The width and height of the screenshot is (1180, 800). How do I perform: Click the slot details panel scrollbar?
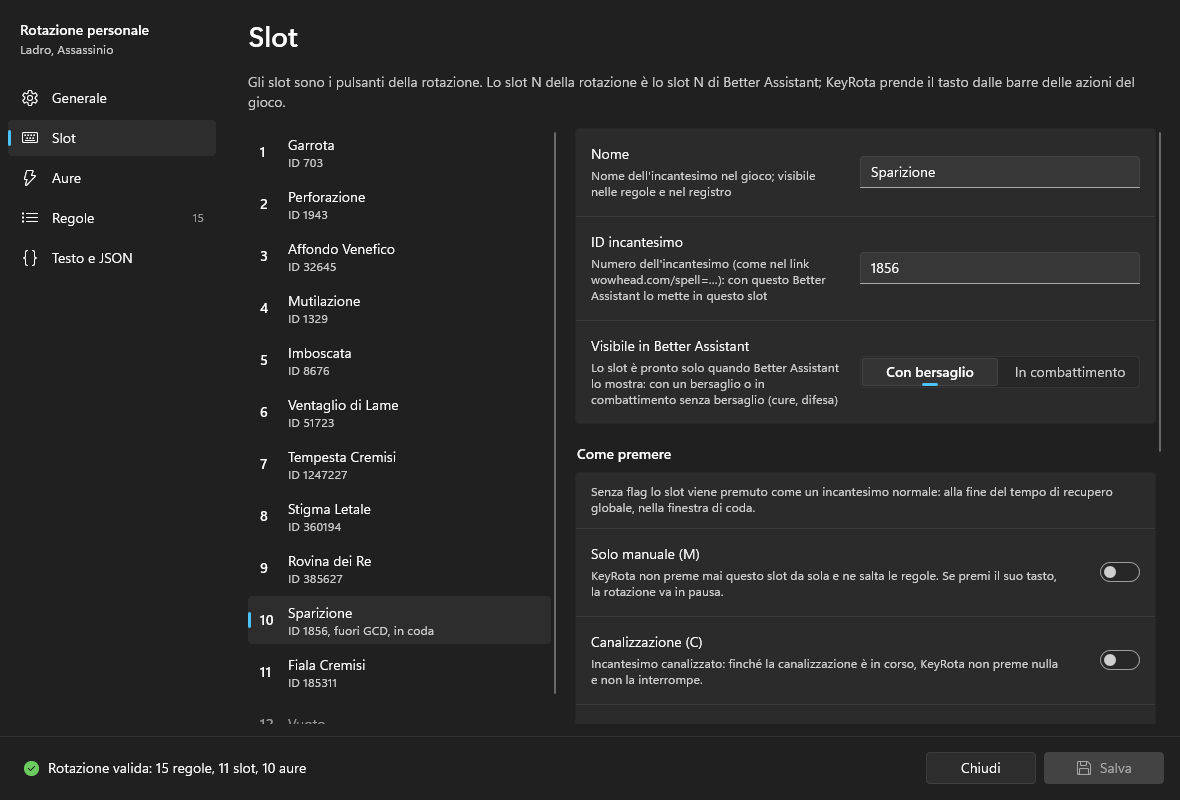pos(1160,292)
